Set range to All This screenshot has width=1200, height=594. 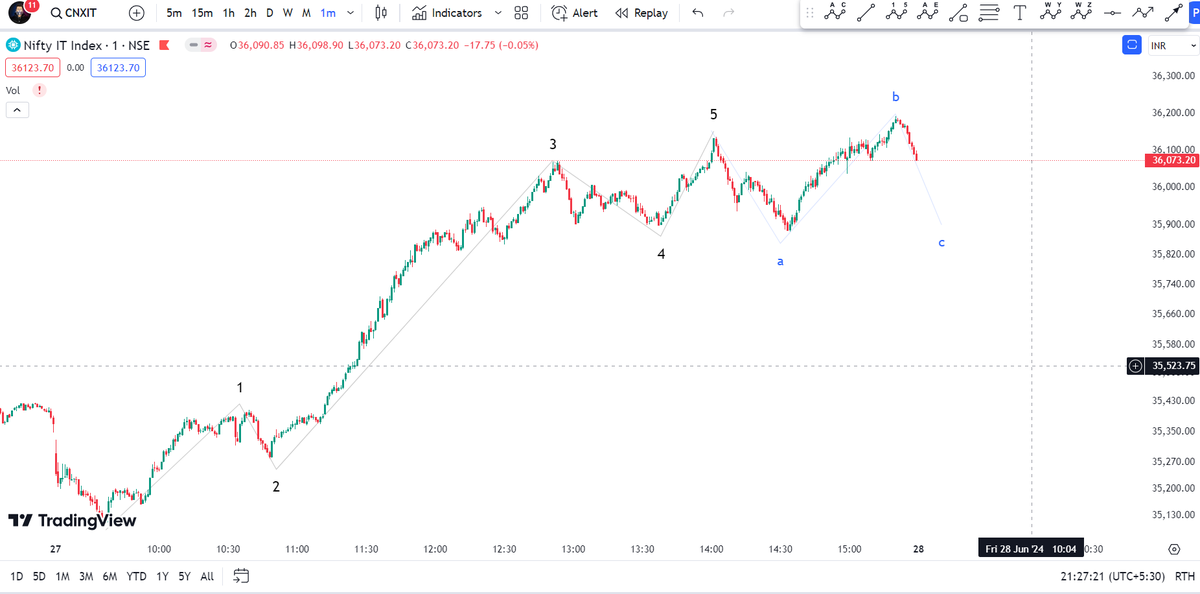tap(207, 576)
